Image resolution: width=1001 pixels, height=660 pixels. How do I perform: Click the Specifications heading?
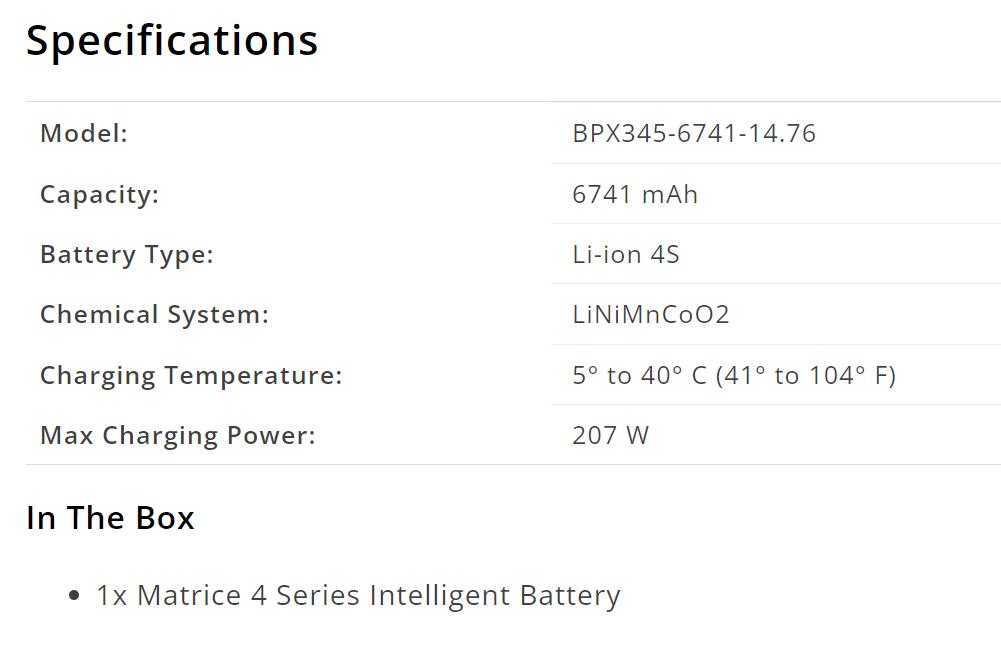coord(171,41)
